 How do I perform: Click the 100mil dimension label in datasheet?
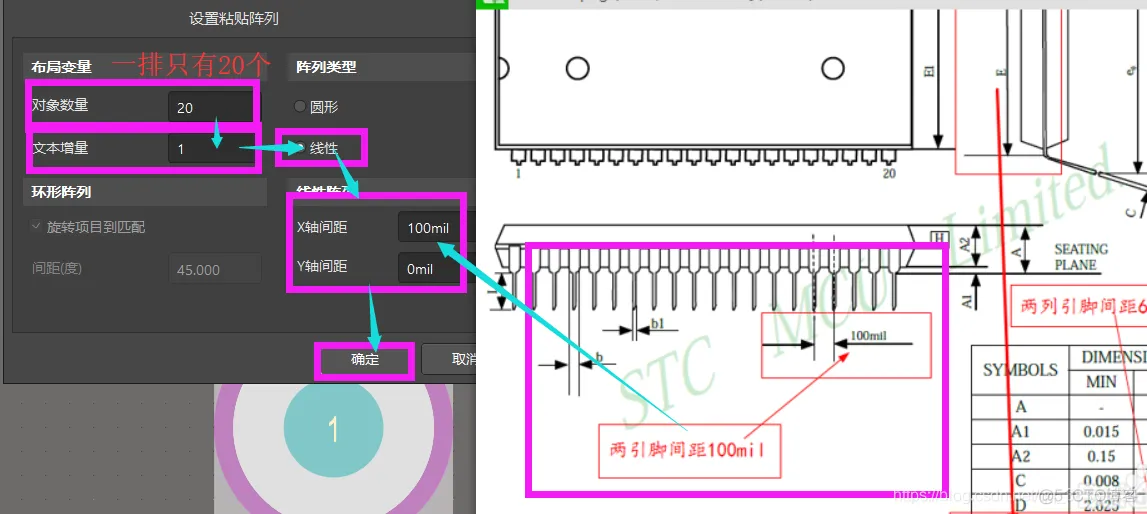coord(869,335)
